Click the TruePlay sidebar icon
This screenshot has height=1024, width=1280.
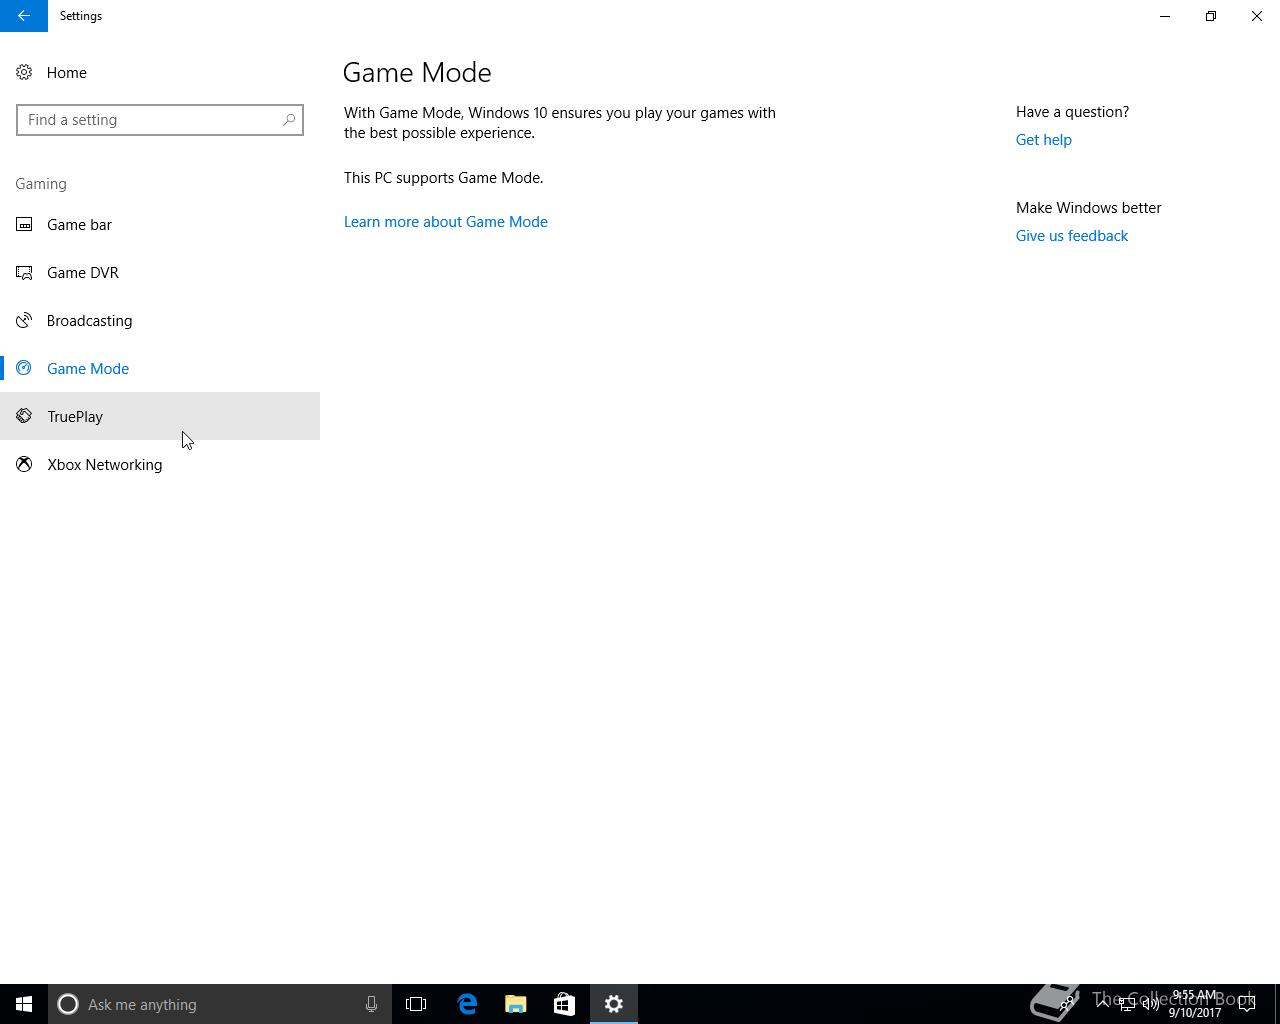point(24,416)
